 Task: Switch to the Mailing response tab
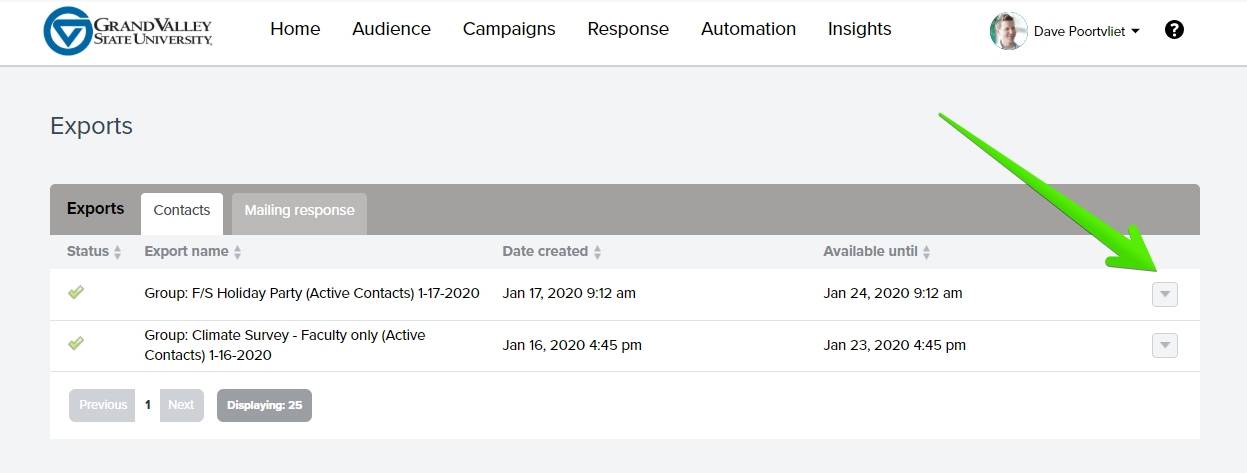pos(299,211)
